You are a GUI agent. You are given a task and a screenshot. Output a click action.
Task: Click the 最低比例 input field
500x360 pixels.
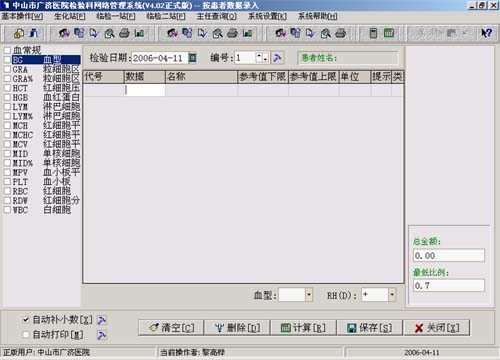pos(449,286)
